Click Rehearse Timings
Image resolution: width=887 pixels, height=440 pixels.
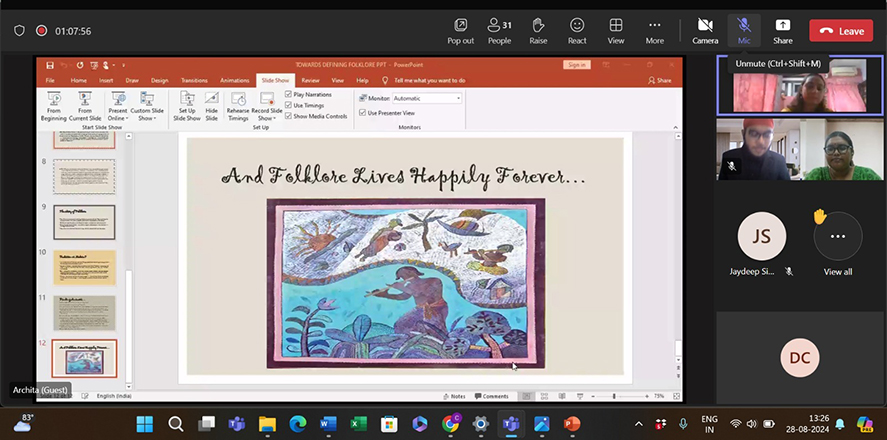pyautogui.click(x=238, y=106)
